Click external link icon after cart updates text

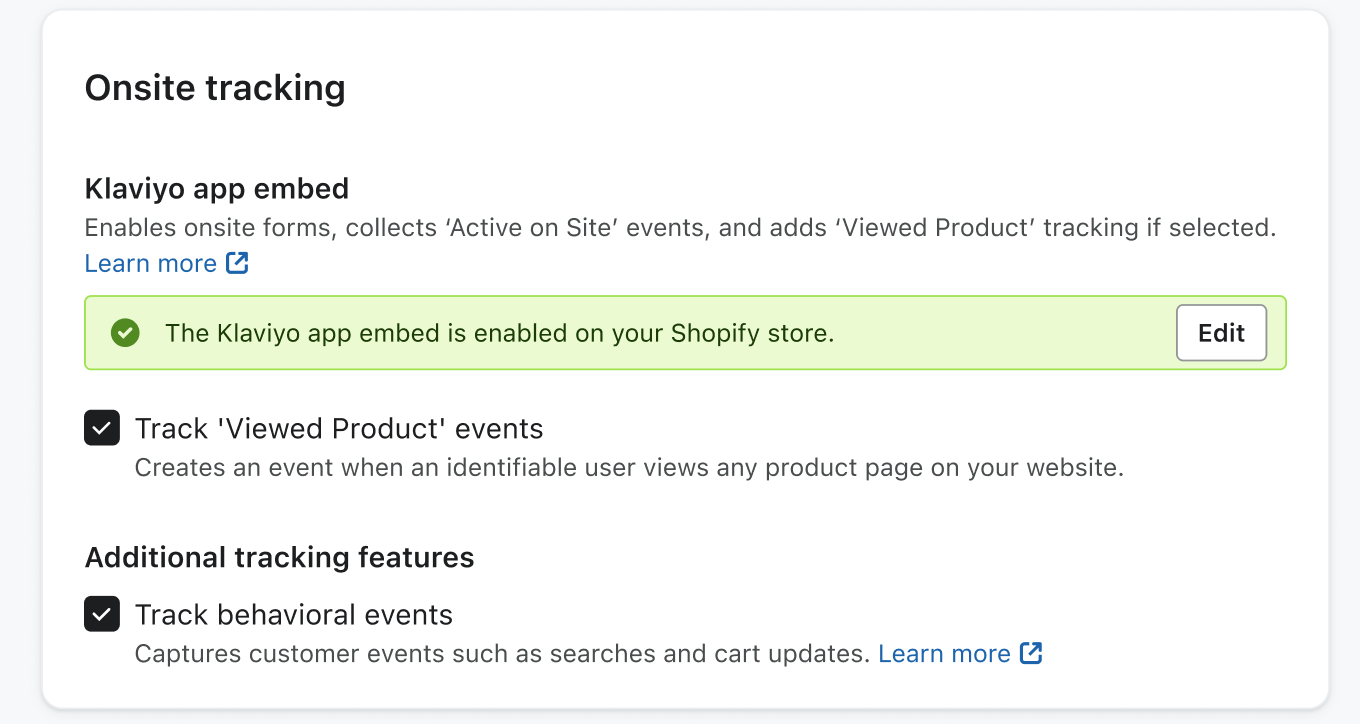tap(1031, 654)
